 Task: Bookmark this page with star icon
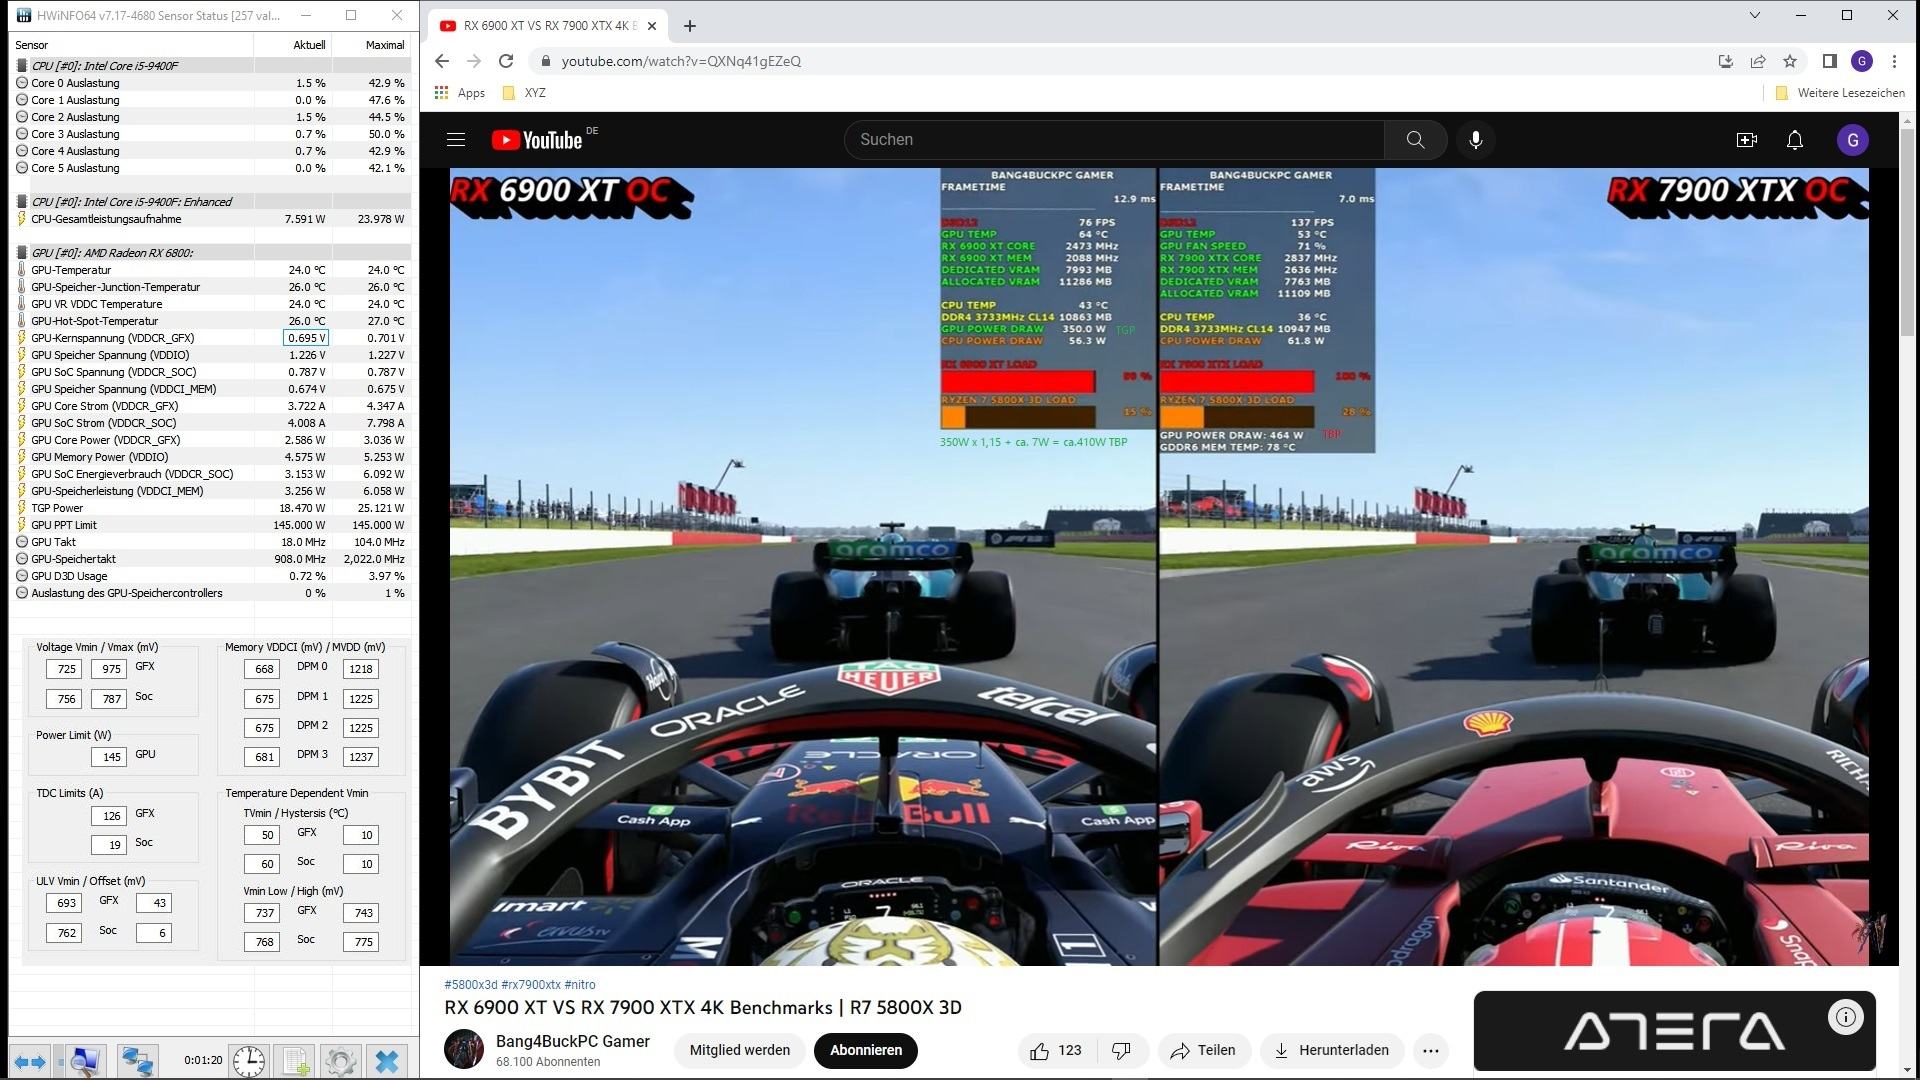point(1790,61)
